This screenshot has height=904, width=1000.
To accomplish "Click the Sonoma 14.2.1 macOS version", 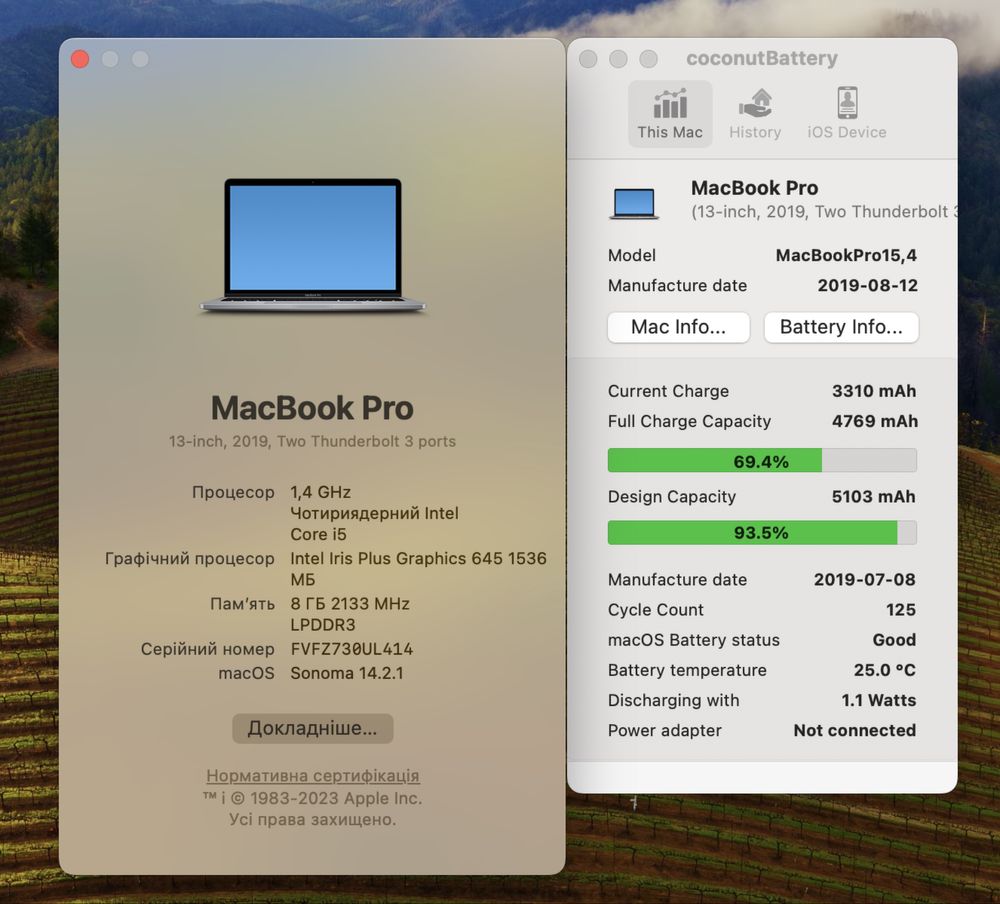I will click(347, 674).
